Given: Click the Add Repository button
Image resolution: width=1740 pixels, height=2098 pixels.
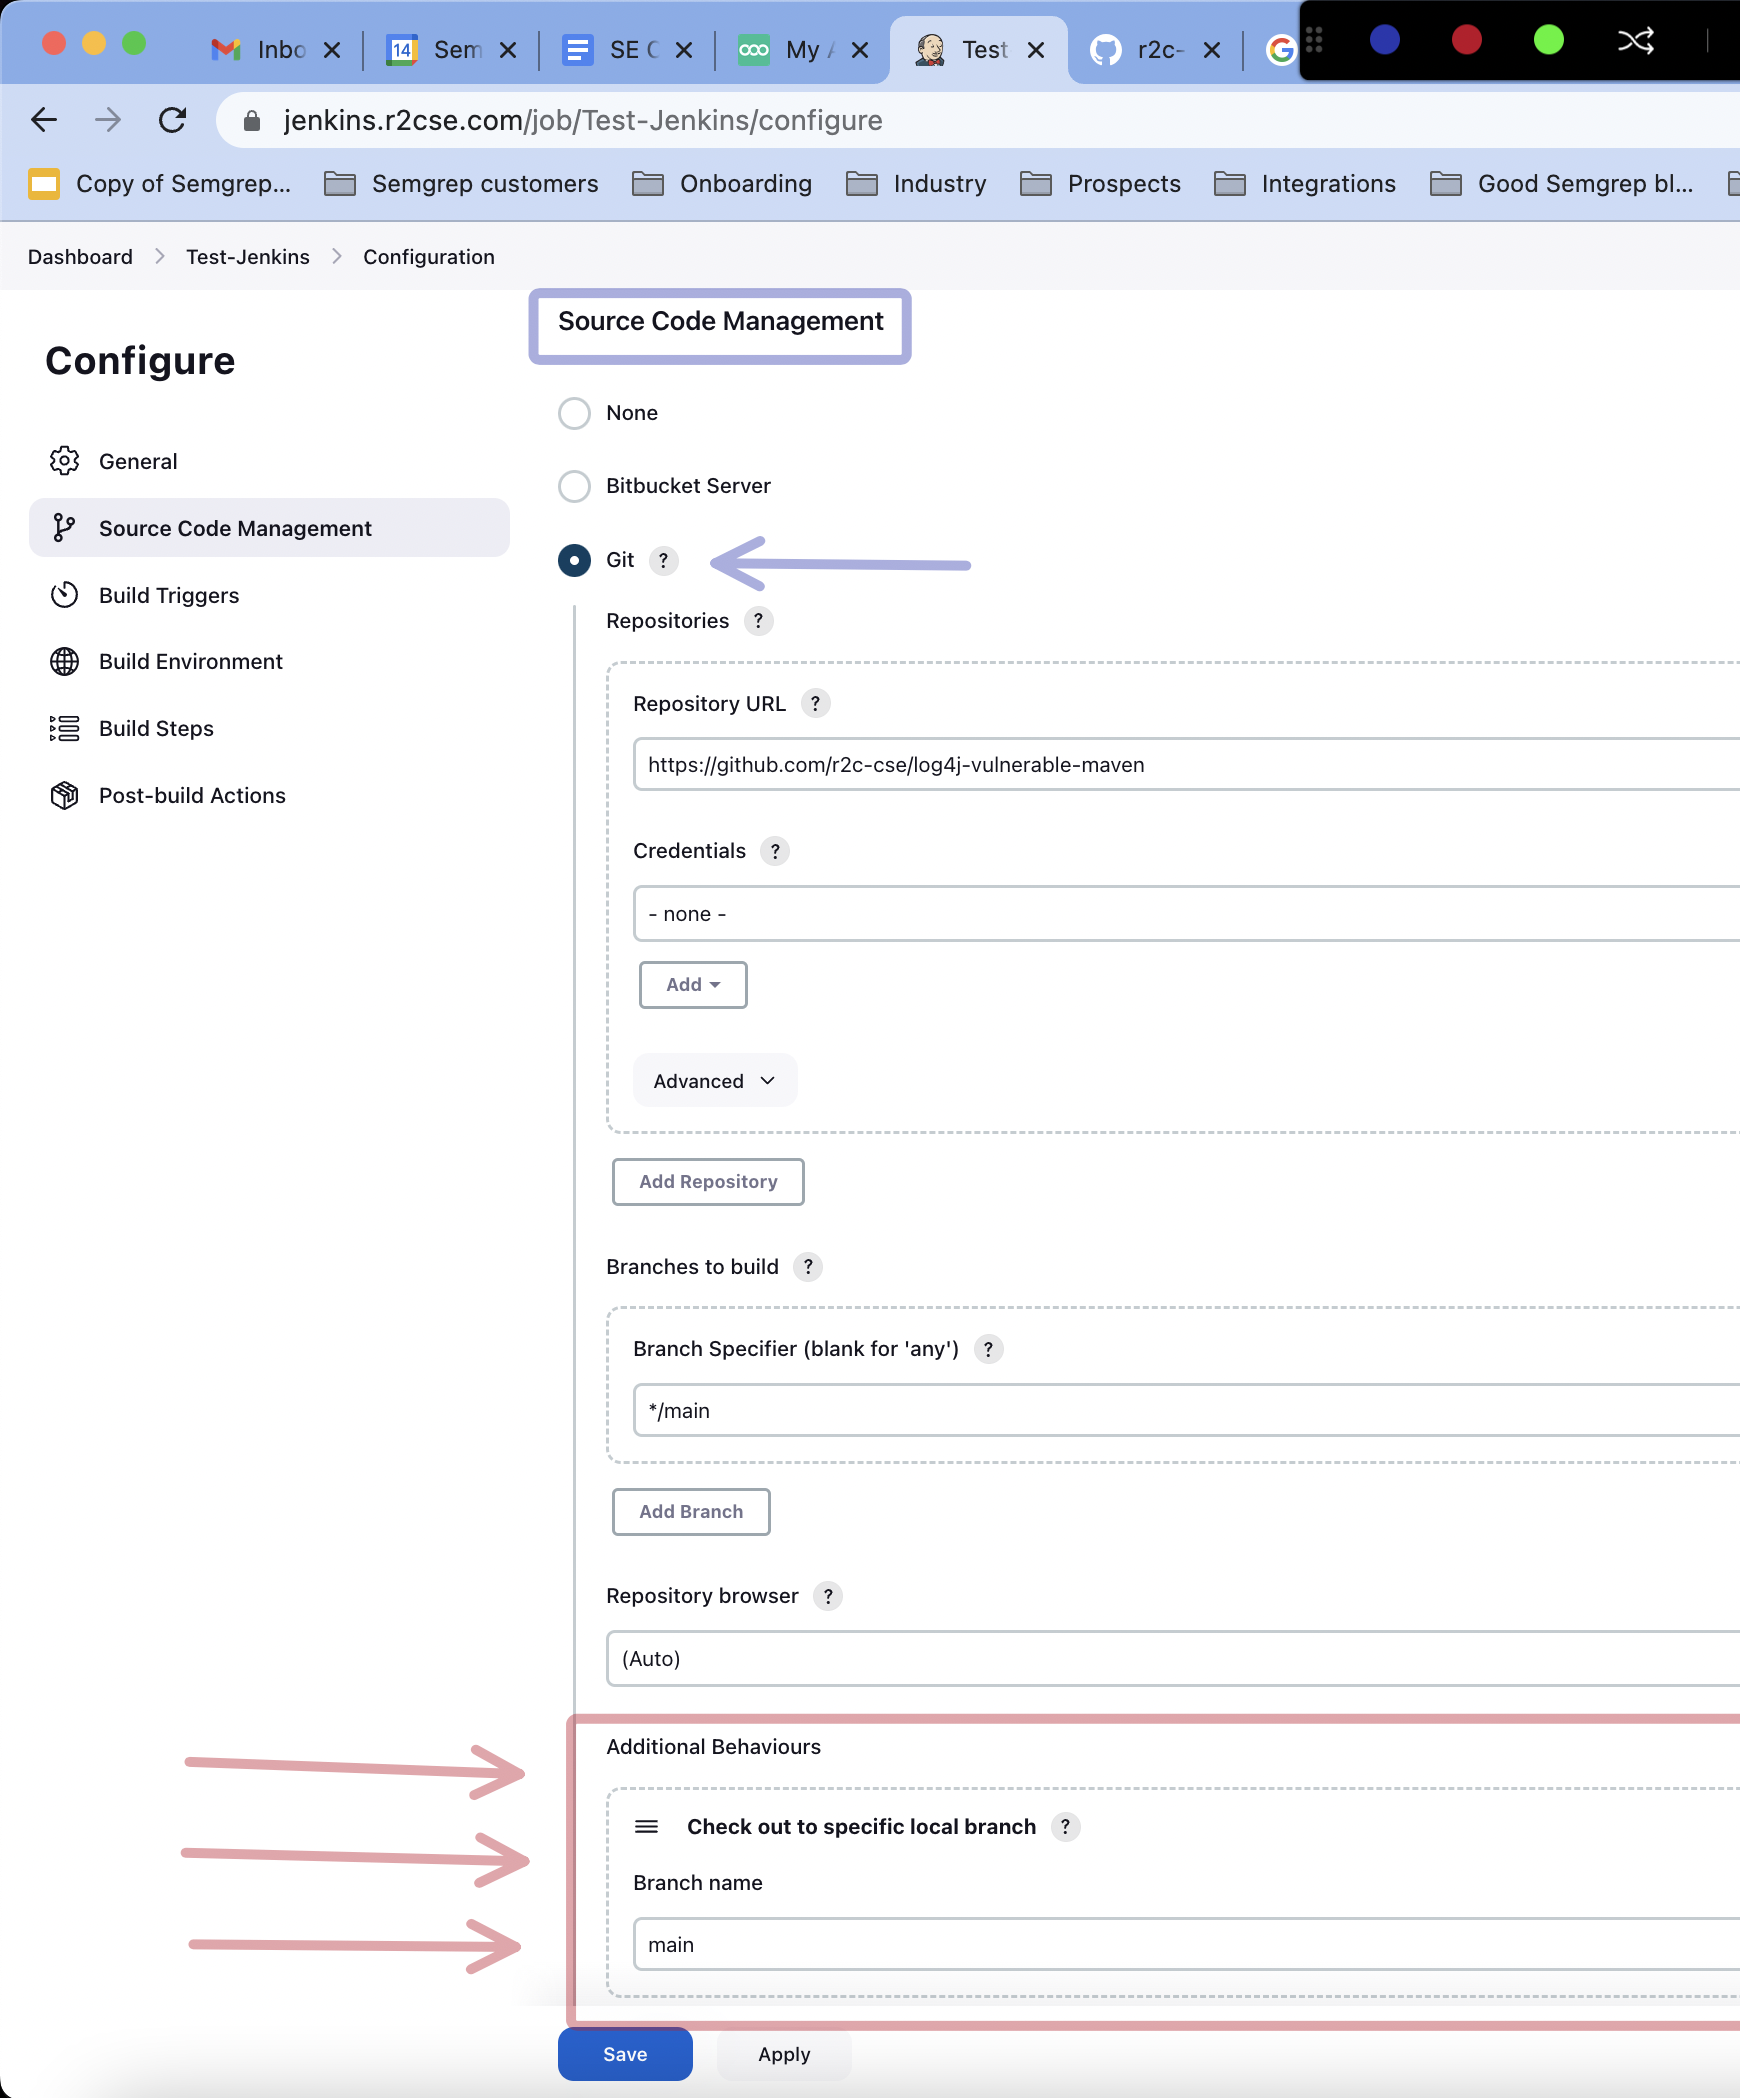Looking at the screenshot, I should (708, 1182).
